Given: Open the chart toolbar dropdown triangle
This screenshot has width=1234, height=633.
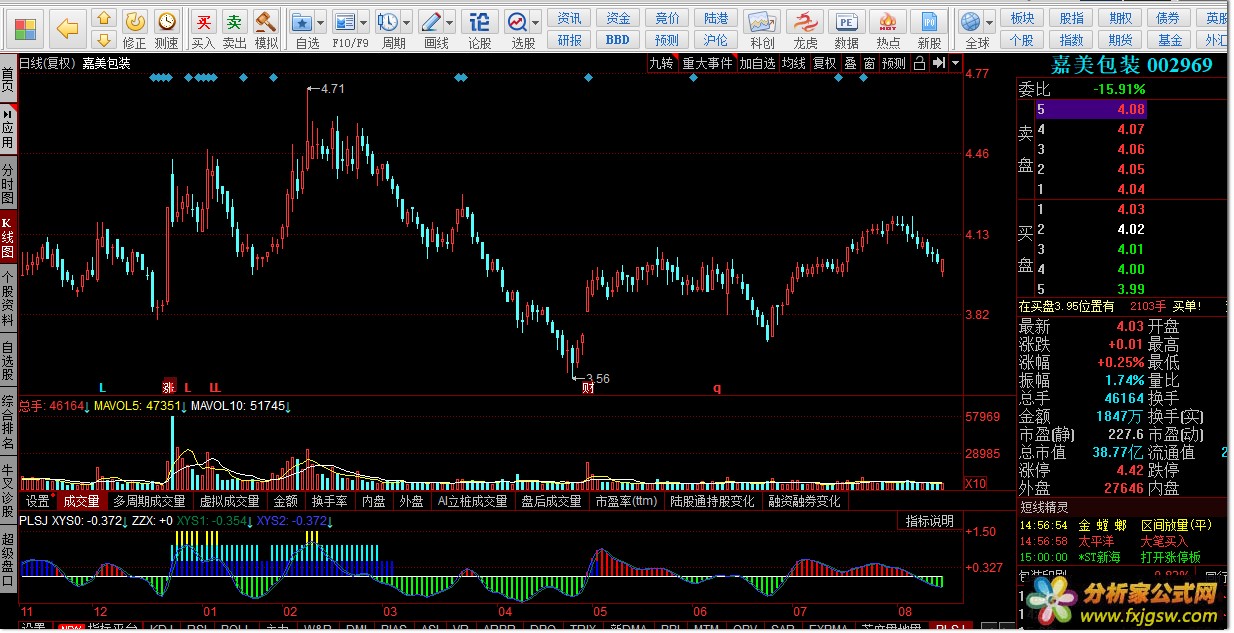Looking at the screenshot, I should (955, 62).
